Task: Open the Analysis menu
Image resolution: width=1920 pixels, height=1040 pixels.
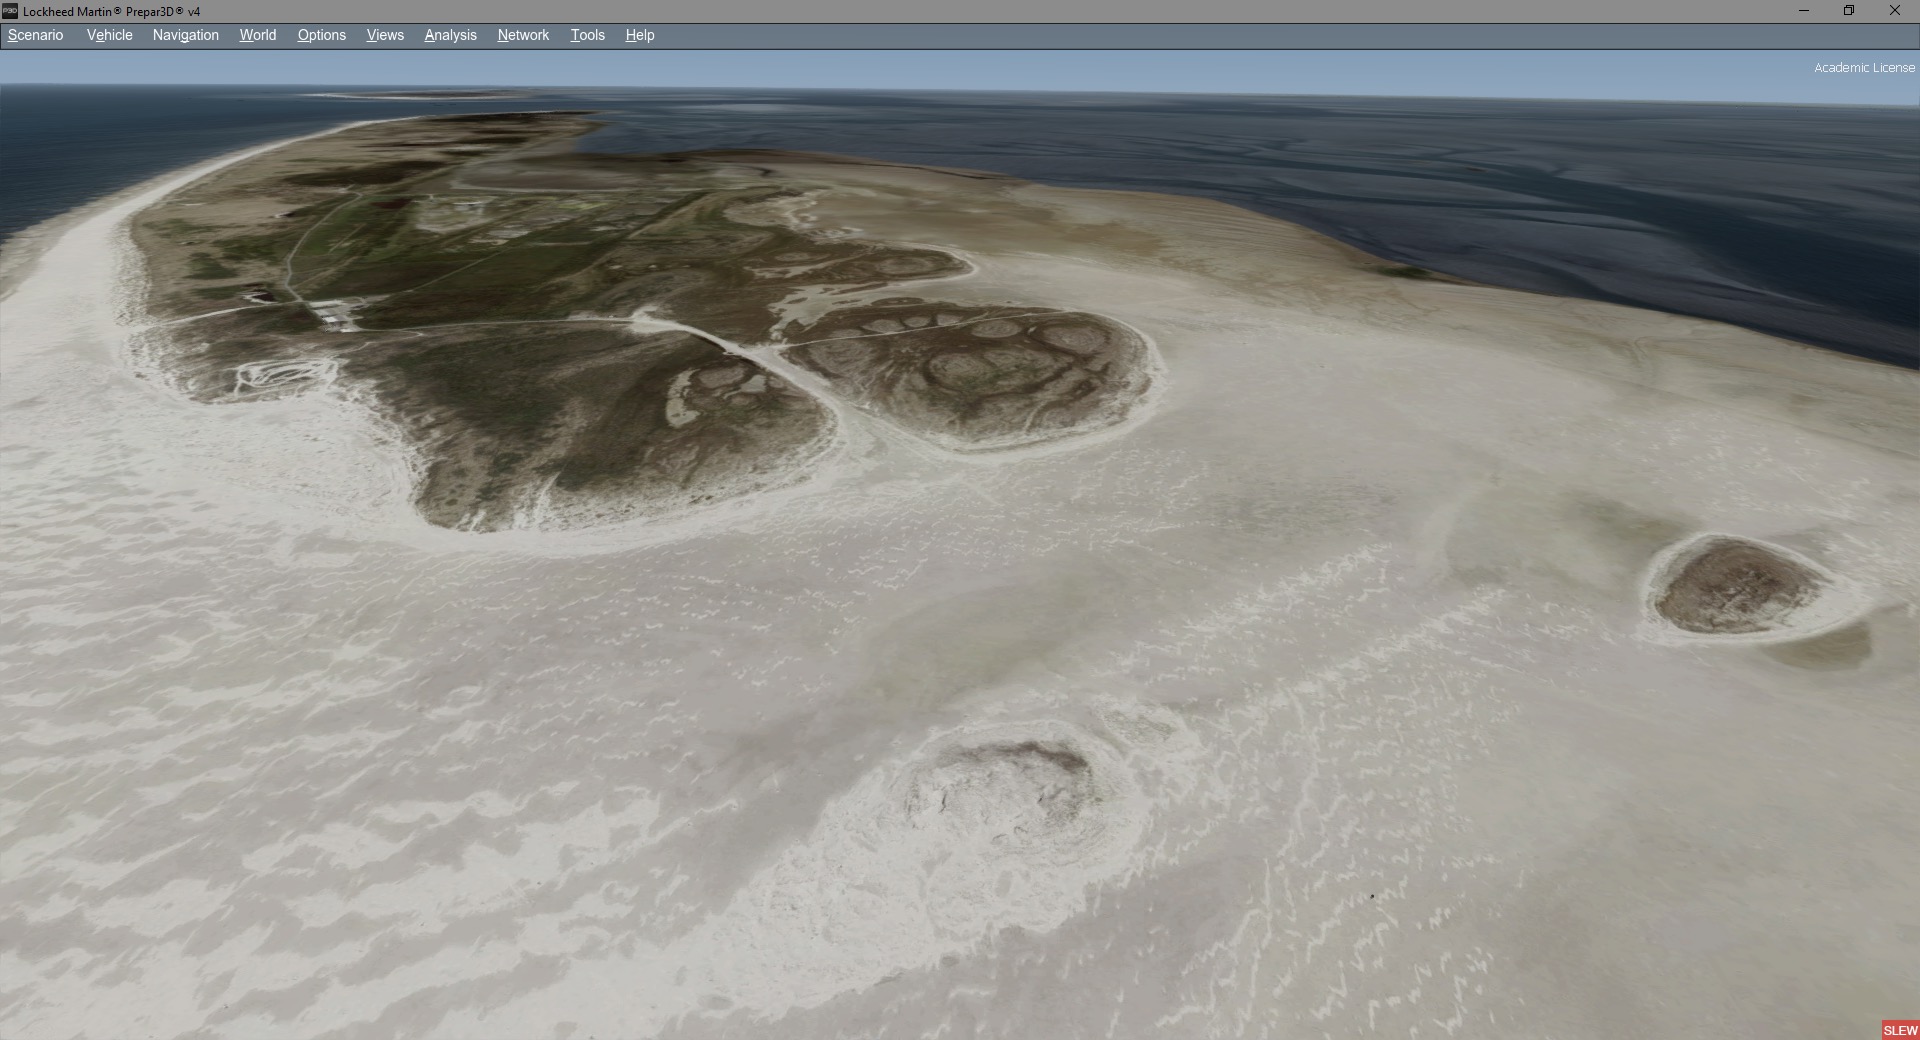Action: point(450,35)
